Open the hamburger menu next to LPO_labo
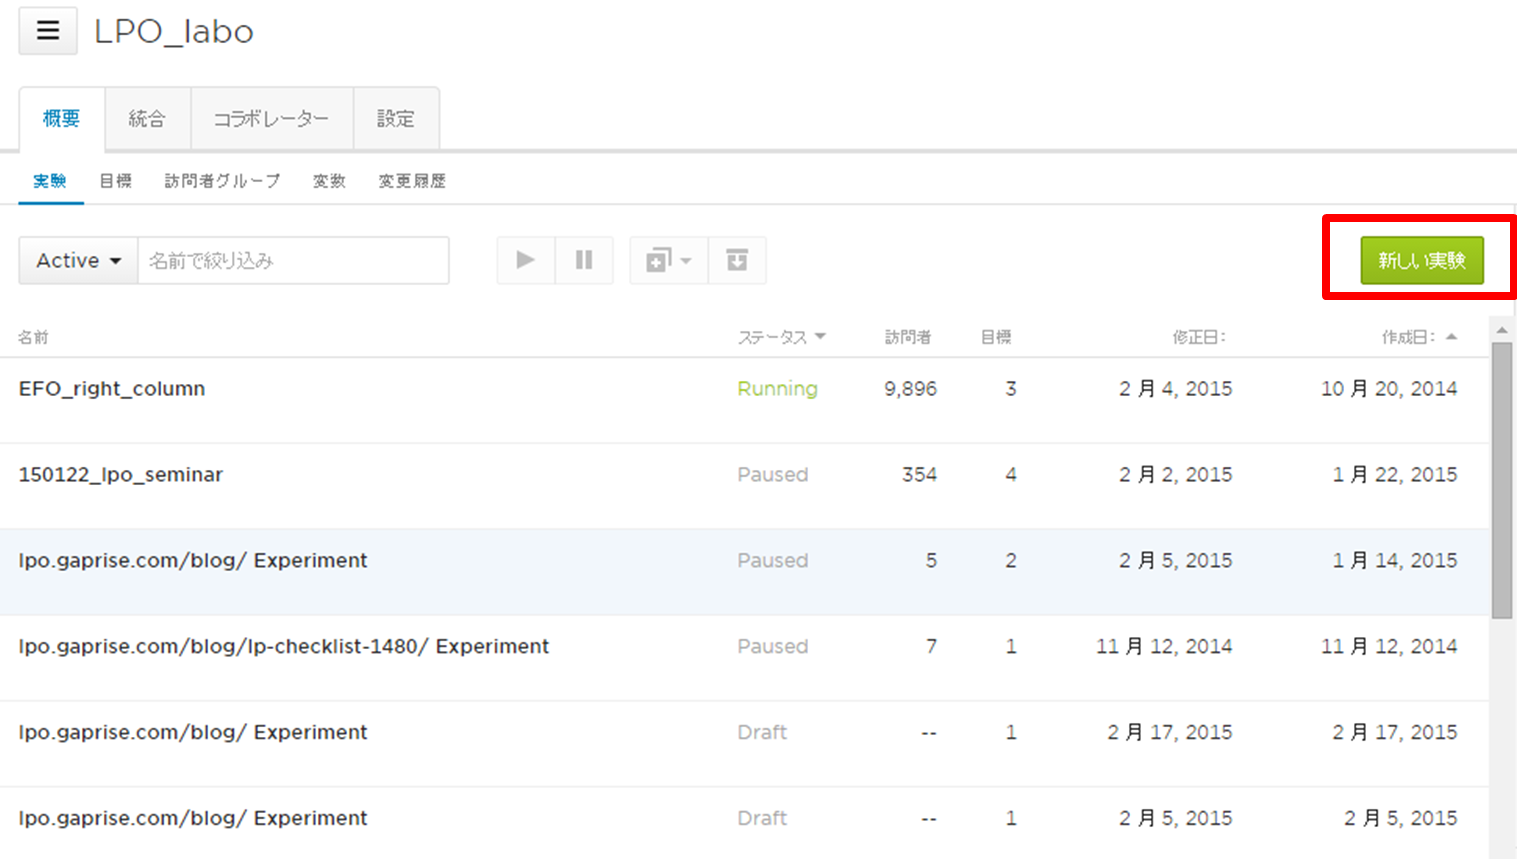 (47, 31)
